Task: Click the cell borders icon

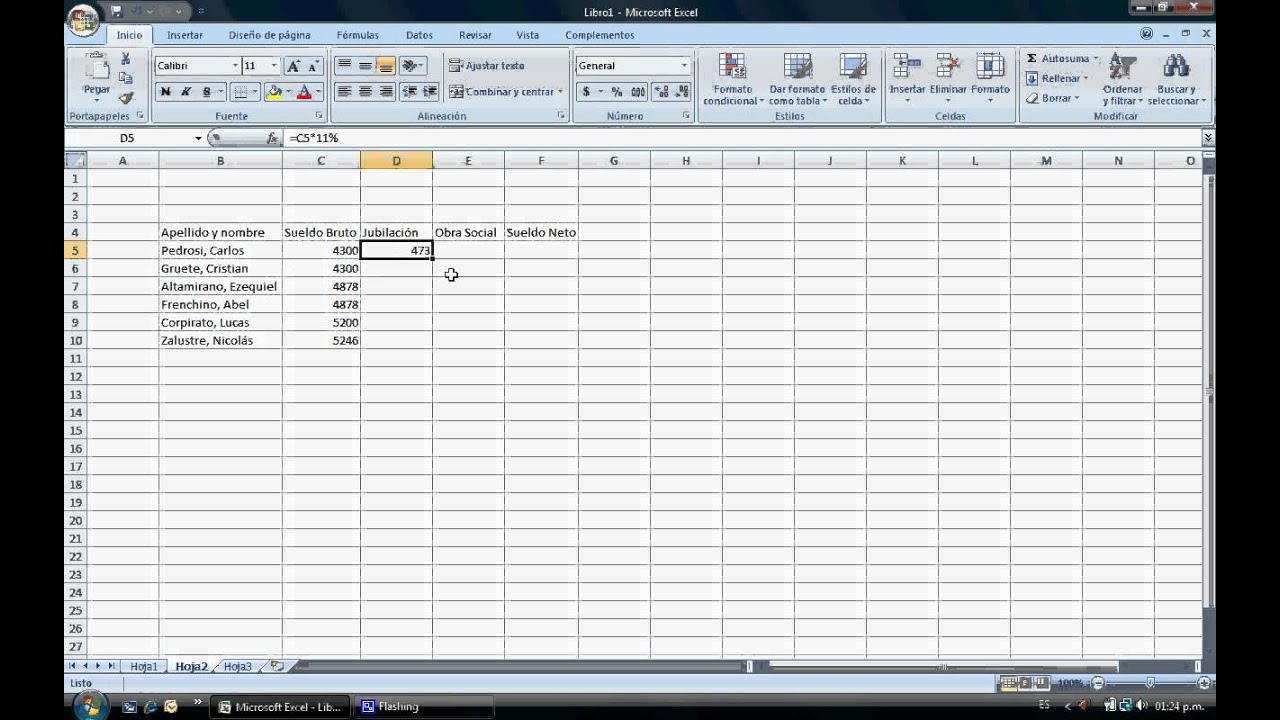Action: [240, 92]
